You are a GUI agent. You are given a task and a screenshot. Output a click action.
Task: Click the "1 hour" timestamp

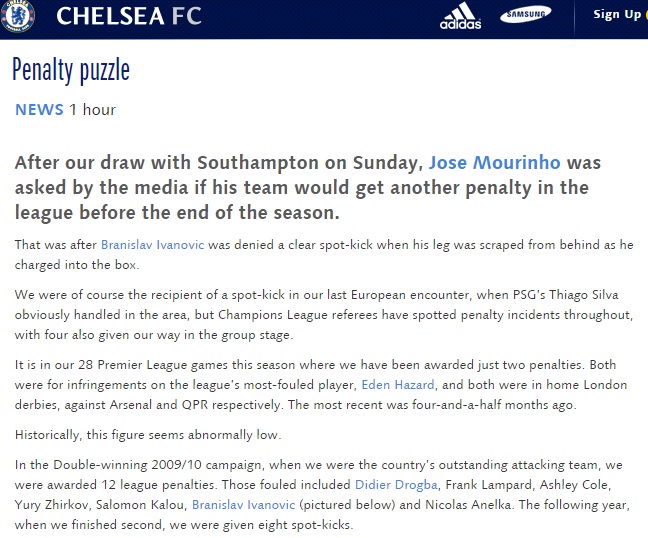[x=93, y=110]
